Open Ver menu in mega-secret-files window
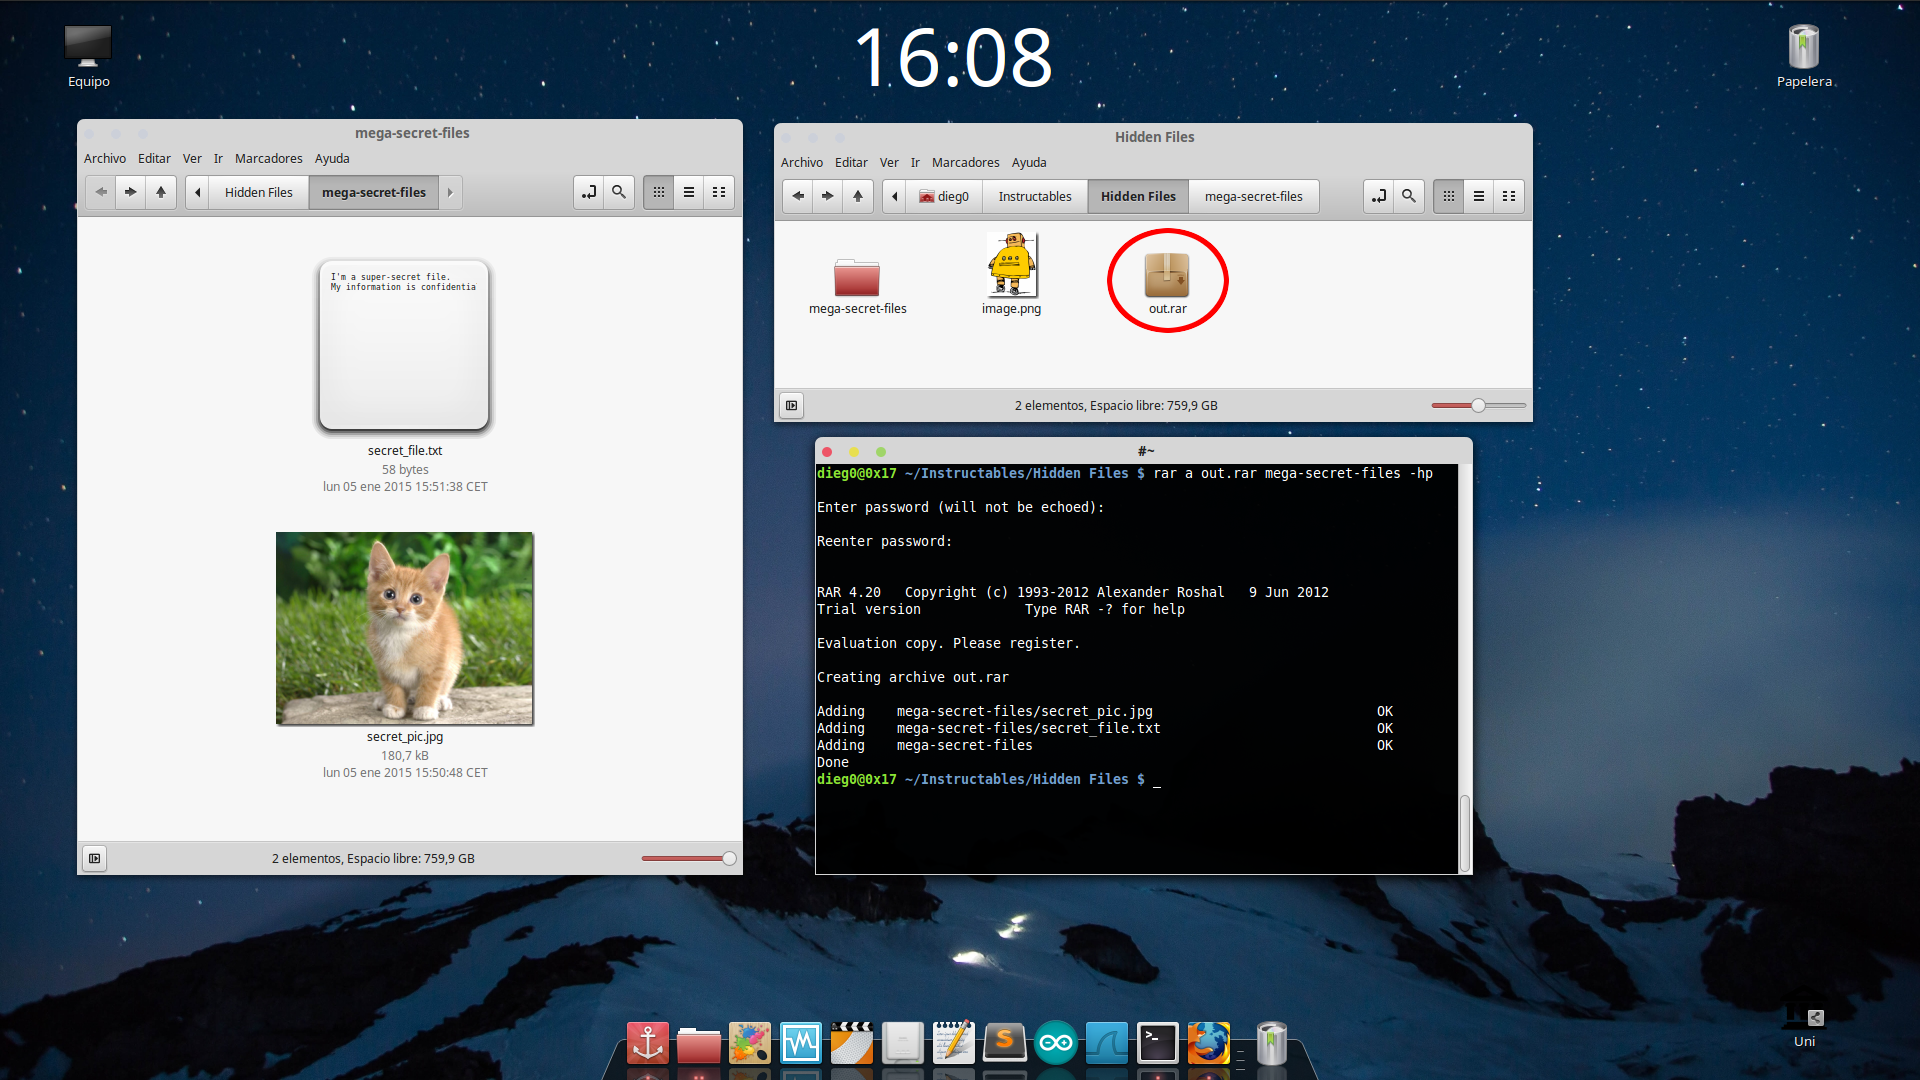This screenshot has width=1920, height=1080. 192,158
